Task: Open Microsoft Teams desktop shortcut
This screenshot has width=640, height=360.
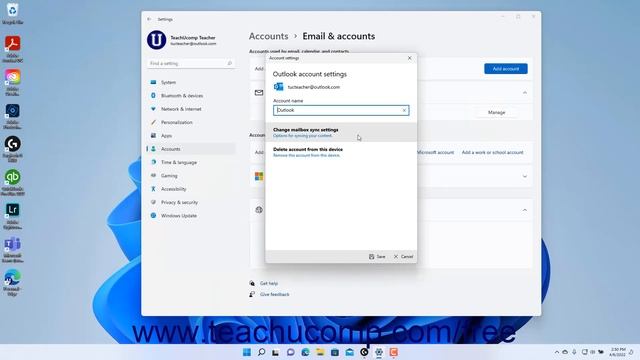Action: pyautogui.click(x=12, y=244)
